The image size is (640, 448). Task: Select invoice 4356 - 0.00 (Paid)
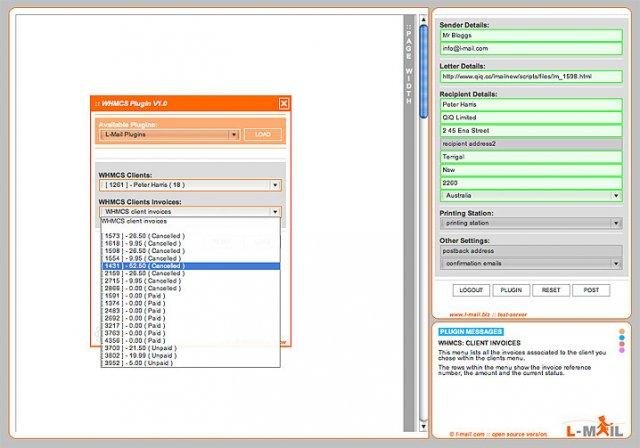190,340
